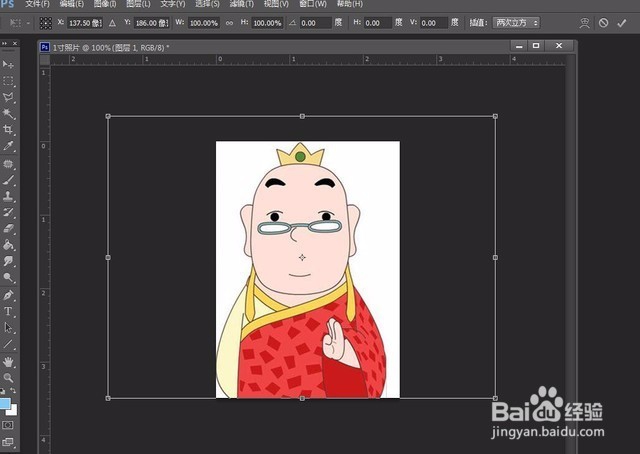Open the 两次立方 interpolation dropdown
Screen dimensions: 640x454
[516, 23]
